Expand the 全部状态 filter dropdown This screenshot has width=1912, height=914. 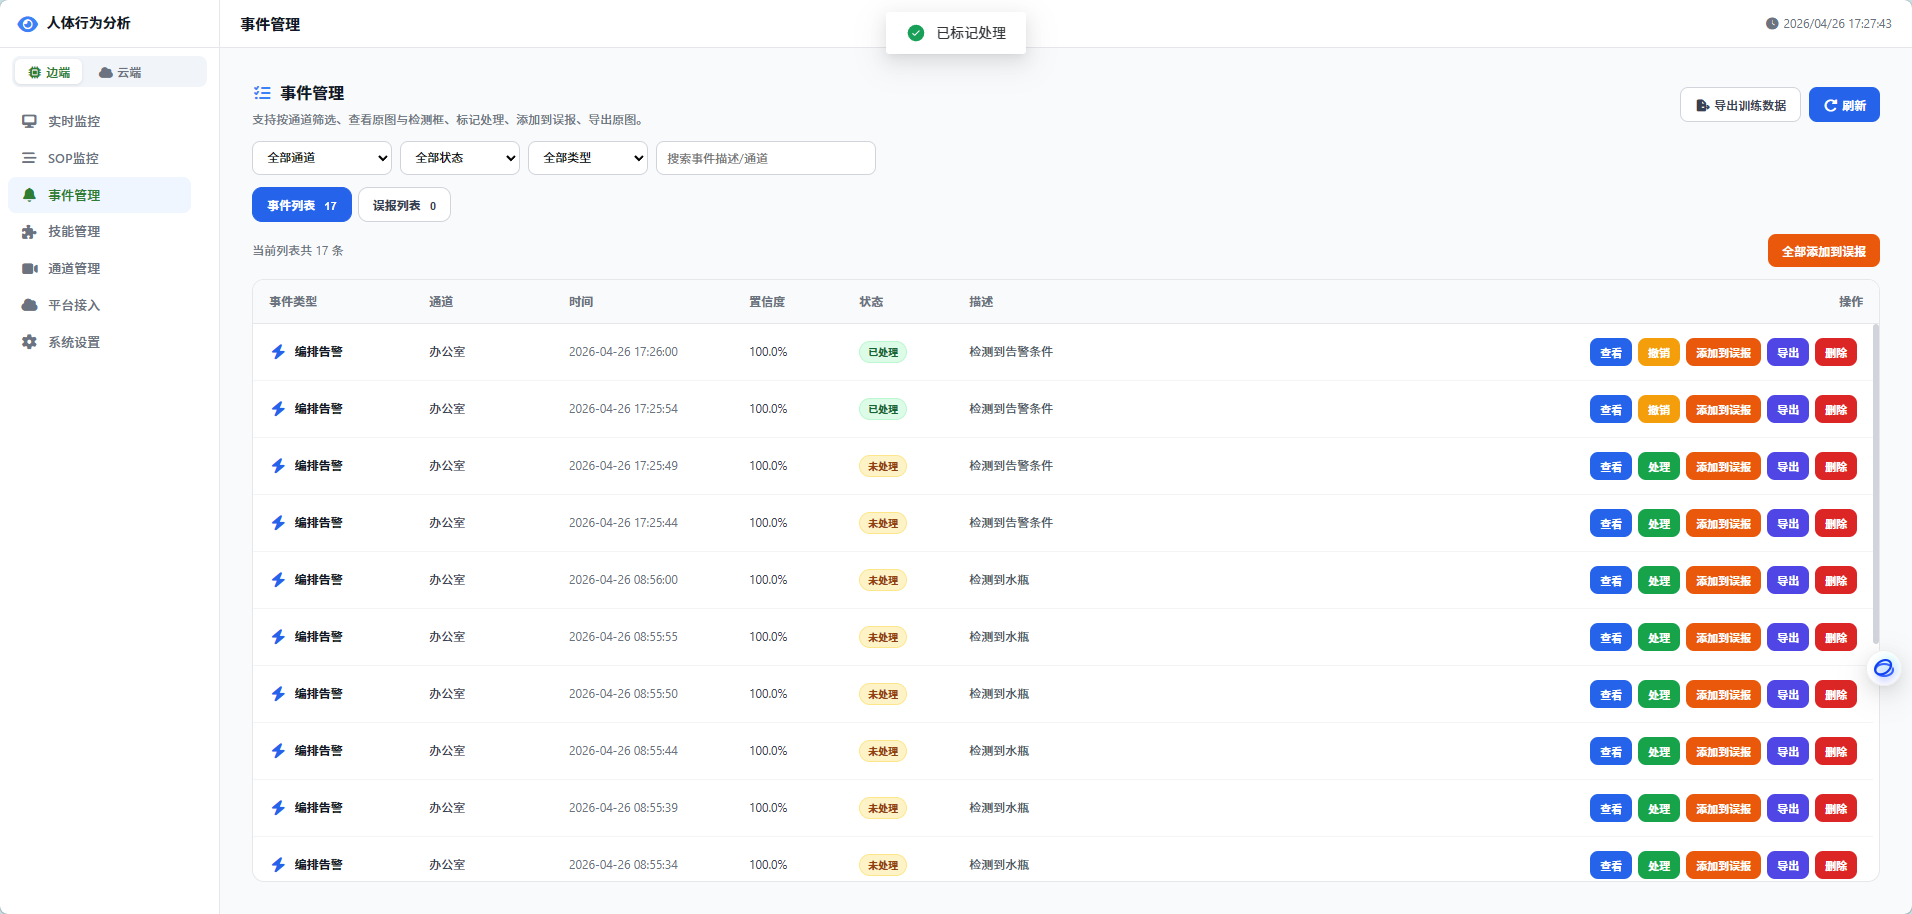pyautogui.click(x=460, y=158)
